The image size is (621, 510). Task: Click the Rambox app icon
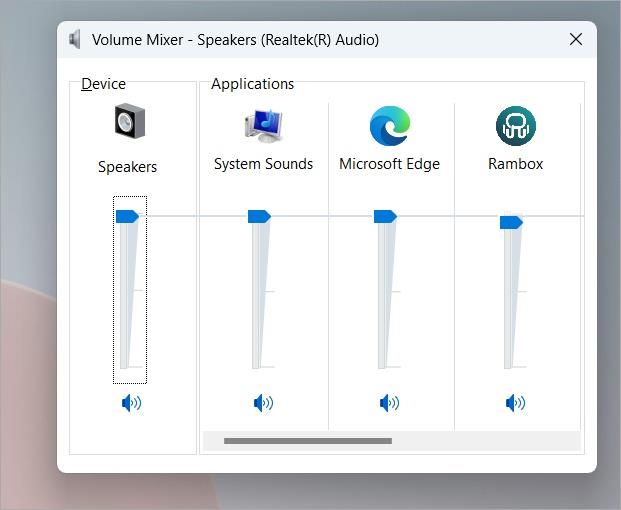pos(516,126)
